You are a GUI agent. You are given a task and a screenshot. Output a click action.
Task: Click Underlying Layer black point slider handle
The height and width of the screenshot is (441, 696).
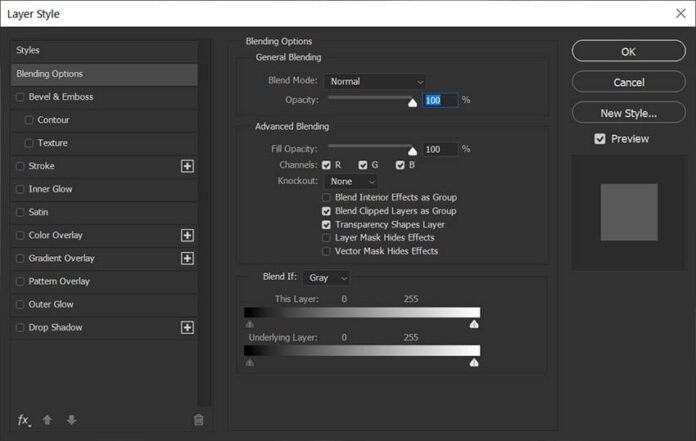point(249,363)
